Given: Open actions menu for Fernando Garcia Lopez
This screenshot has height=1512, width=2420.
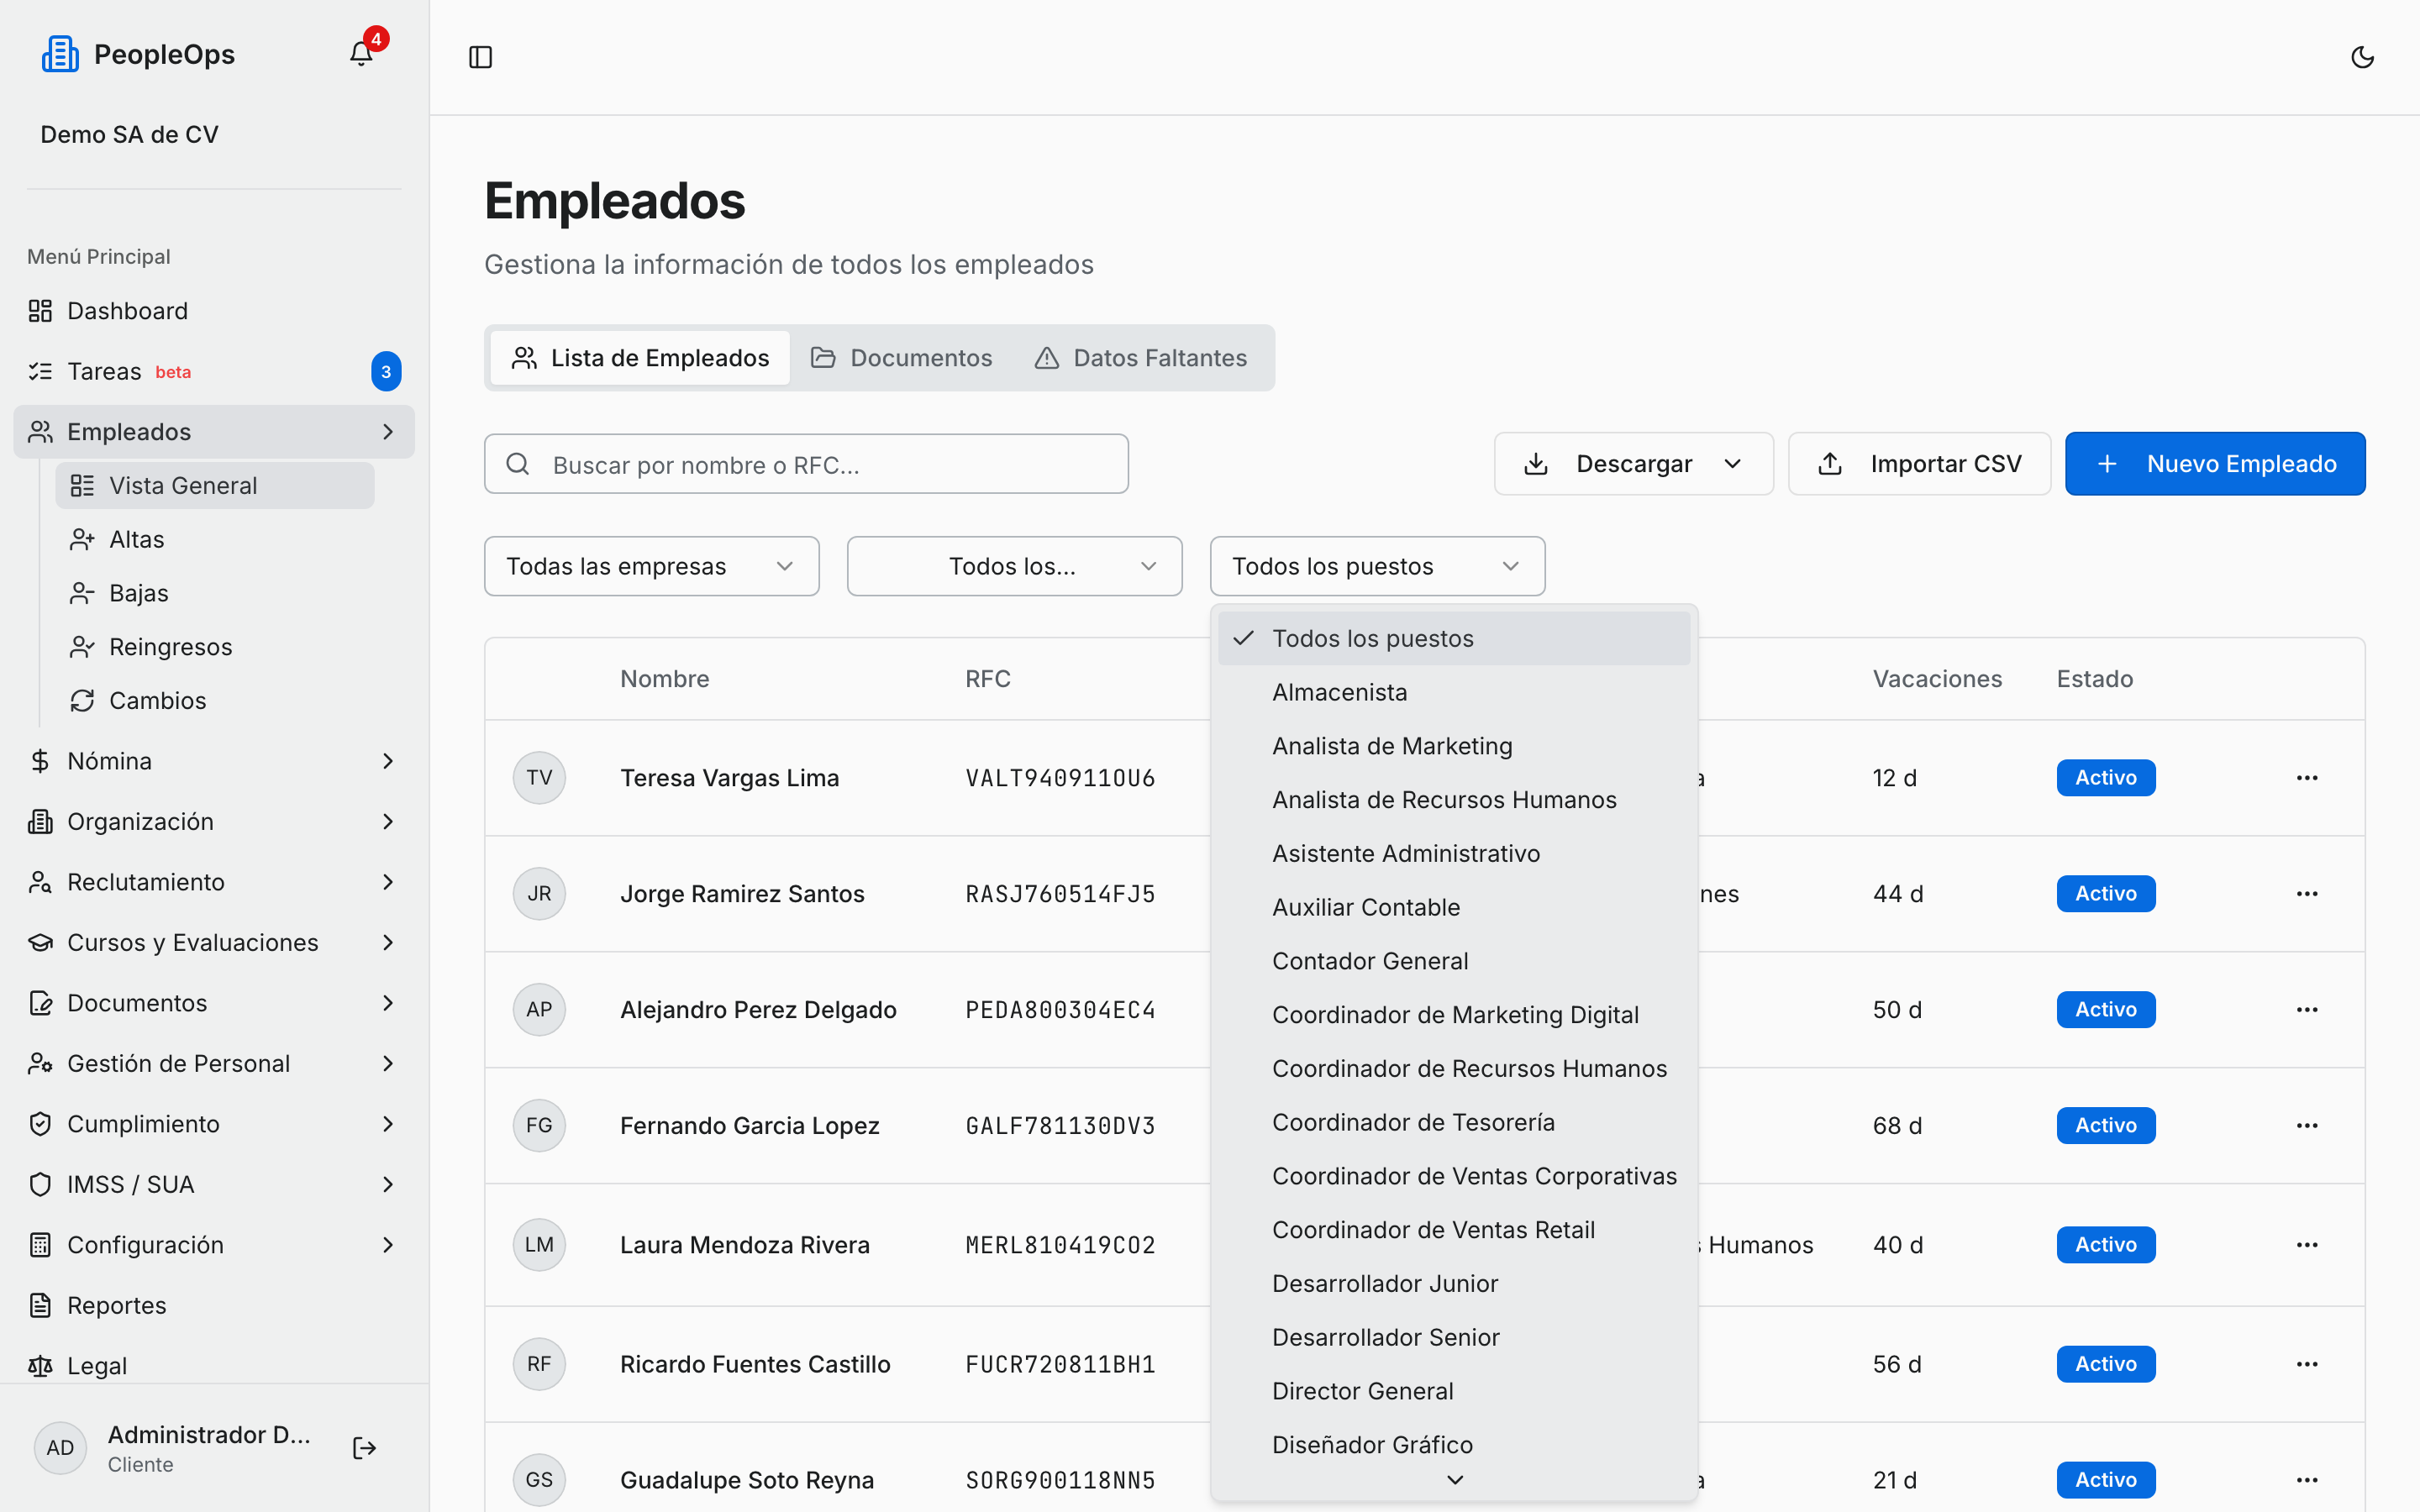Looking at the screenshot, I should click(x=2307, y=1126).
